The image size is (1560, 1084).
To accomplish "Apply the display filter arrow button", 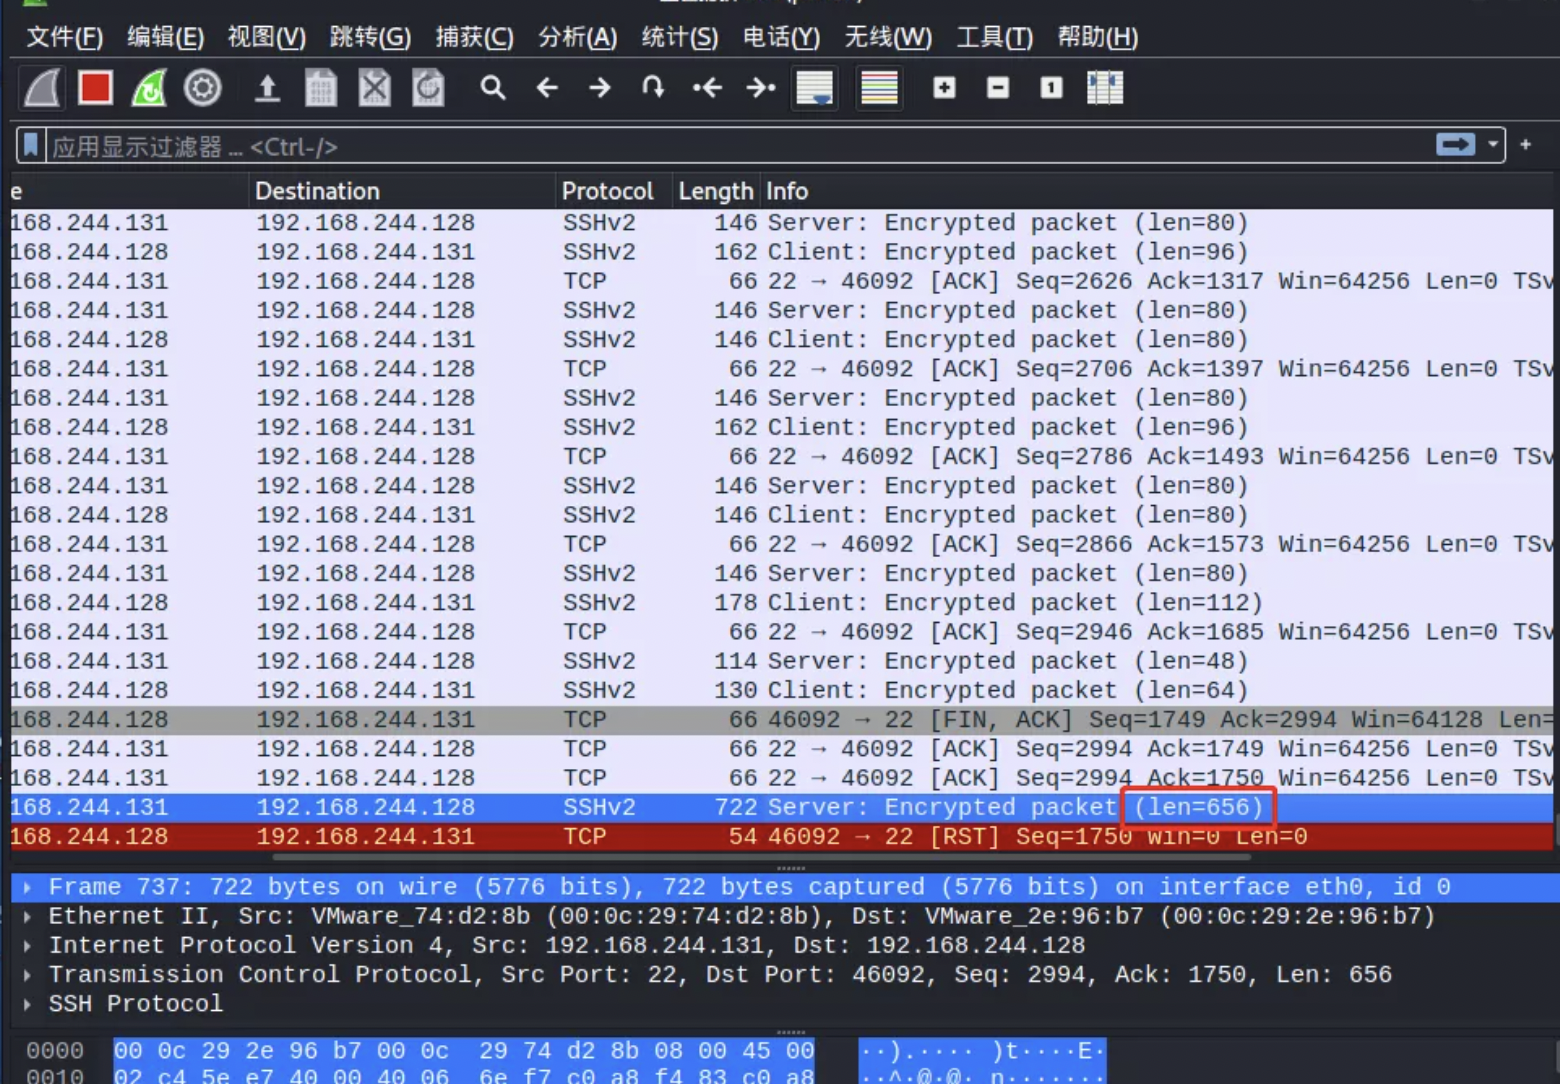I will pos(1455,145).
